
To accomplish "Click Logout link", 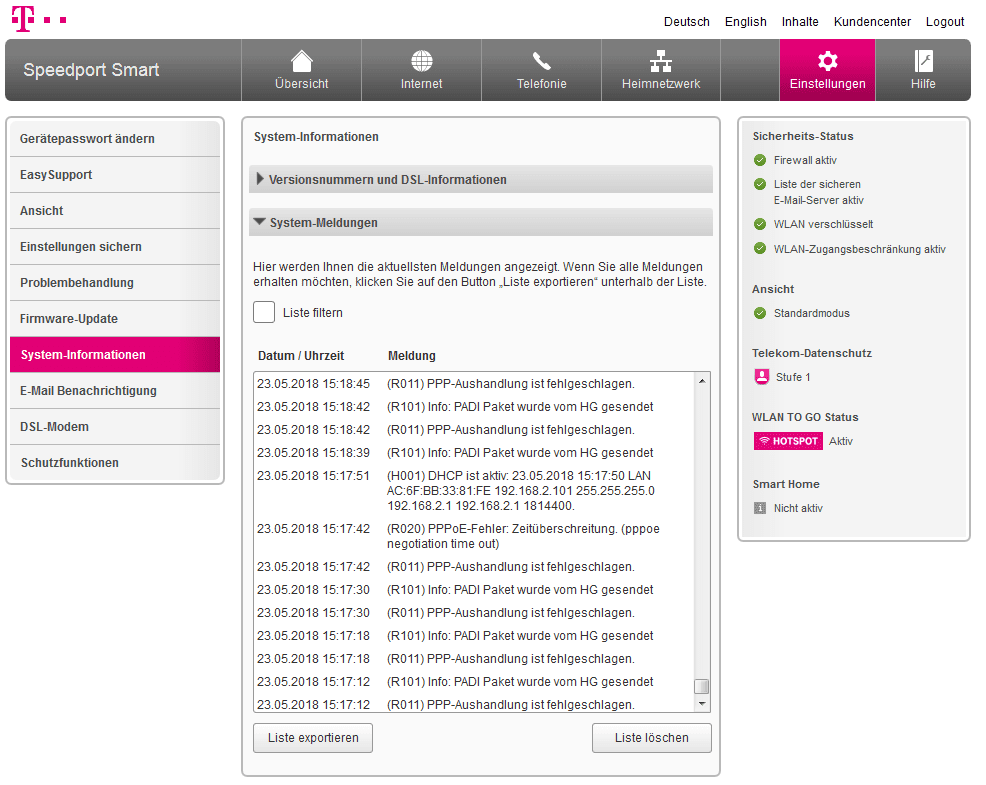I will coord(944,22).
